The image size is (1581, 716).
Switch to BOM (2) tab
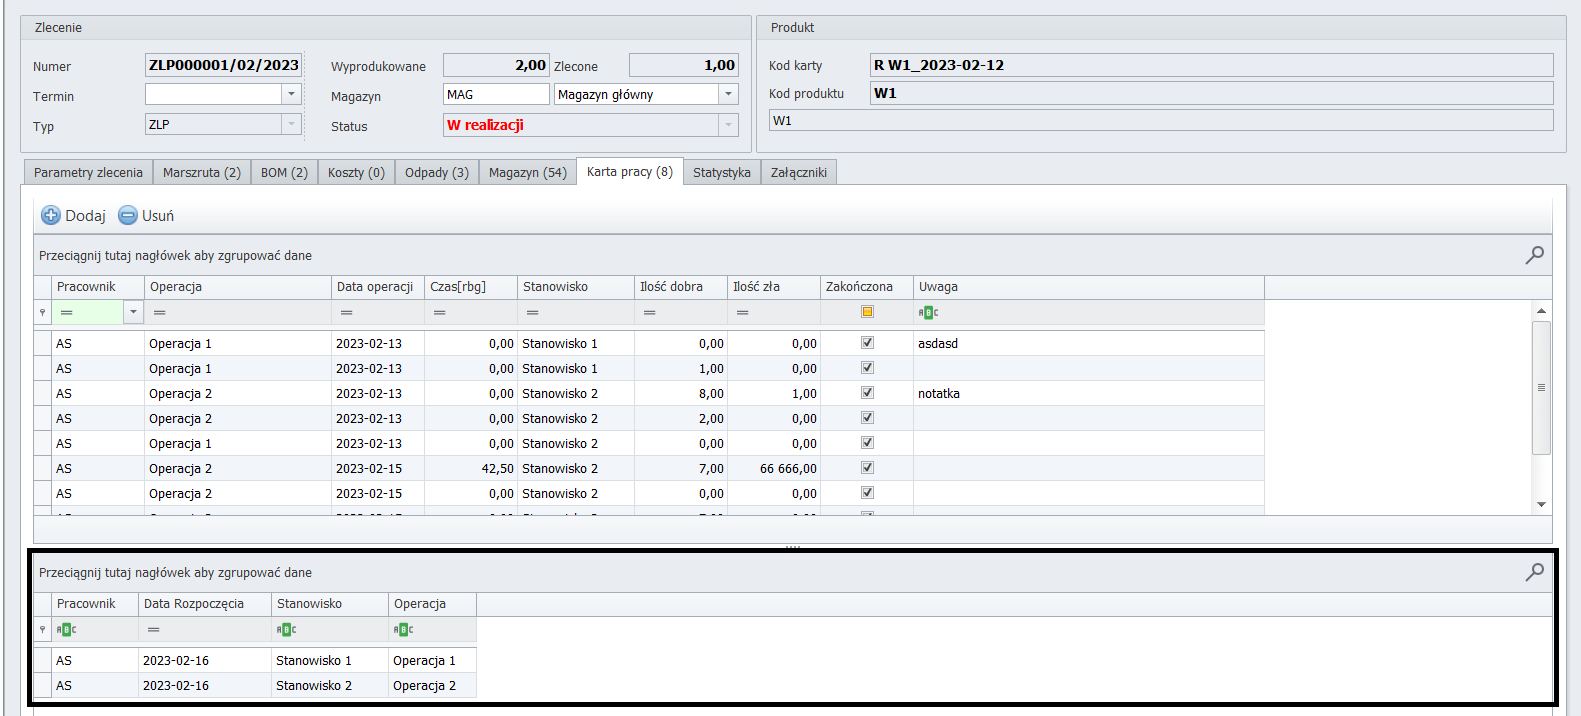(x=284, y=172)
